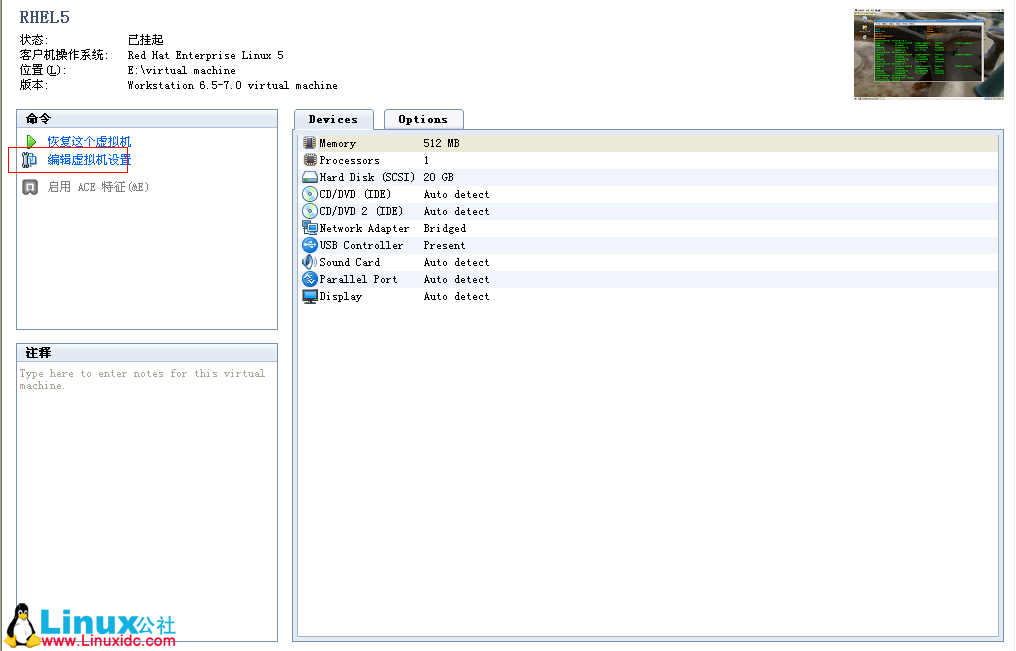Select the Memory chip icon
Screen dimensions: 1016x651
click(x=310, y=143)
